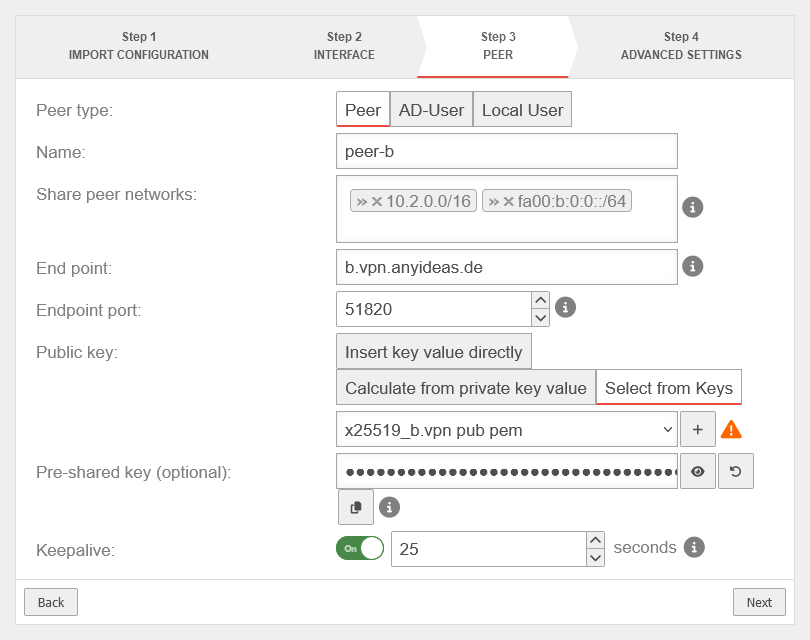Viewport: 810px width, 640px height.
Task: Click the info icon beside Keepalive seconds
Action: click(694, 547)
